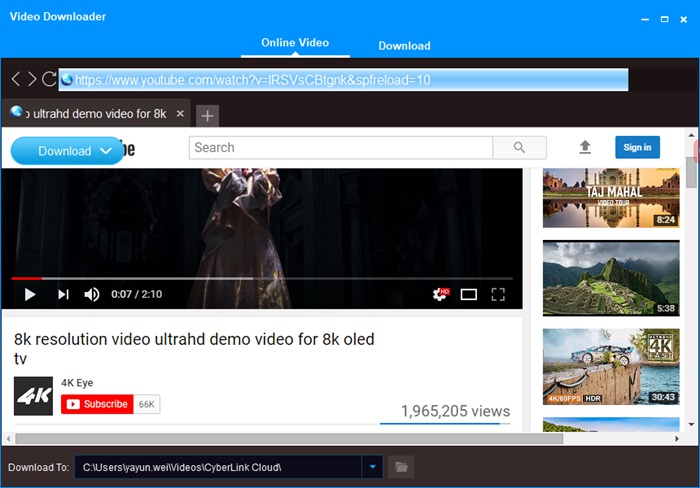Open the 4K Eye channel name

(x=77, y=383)
